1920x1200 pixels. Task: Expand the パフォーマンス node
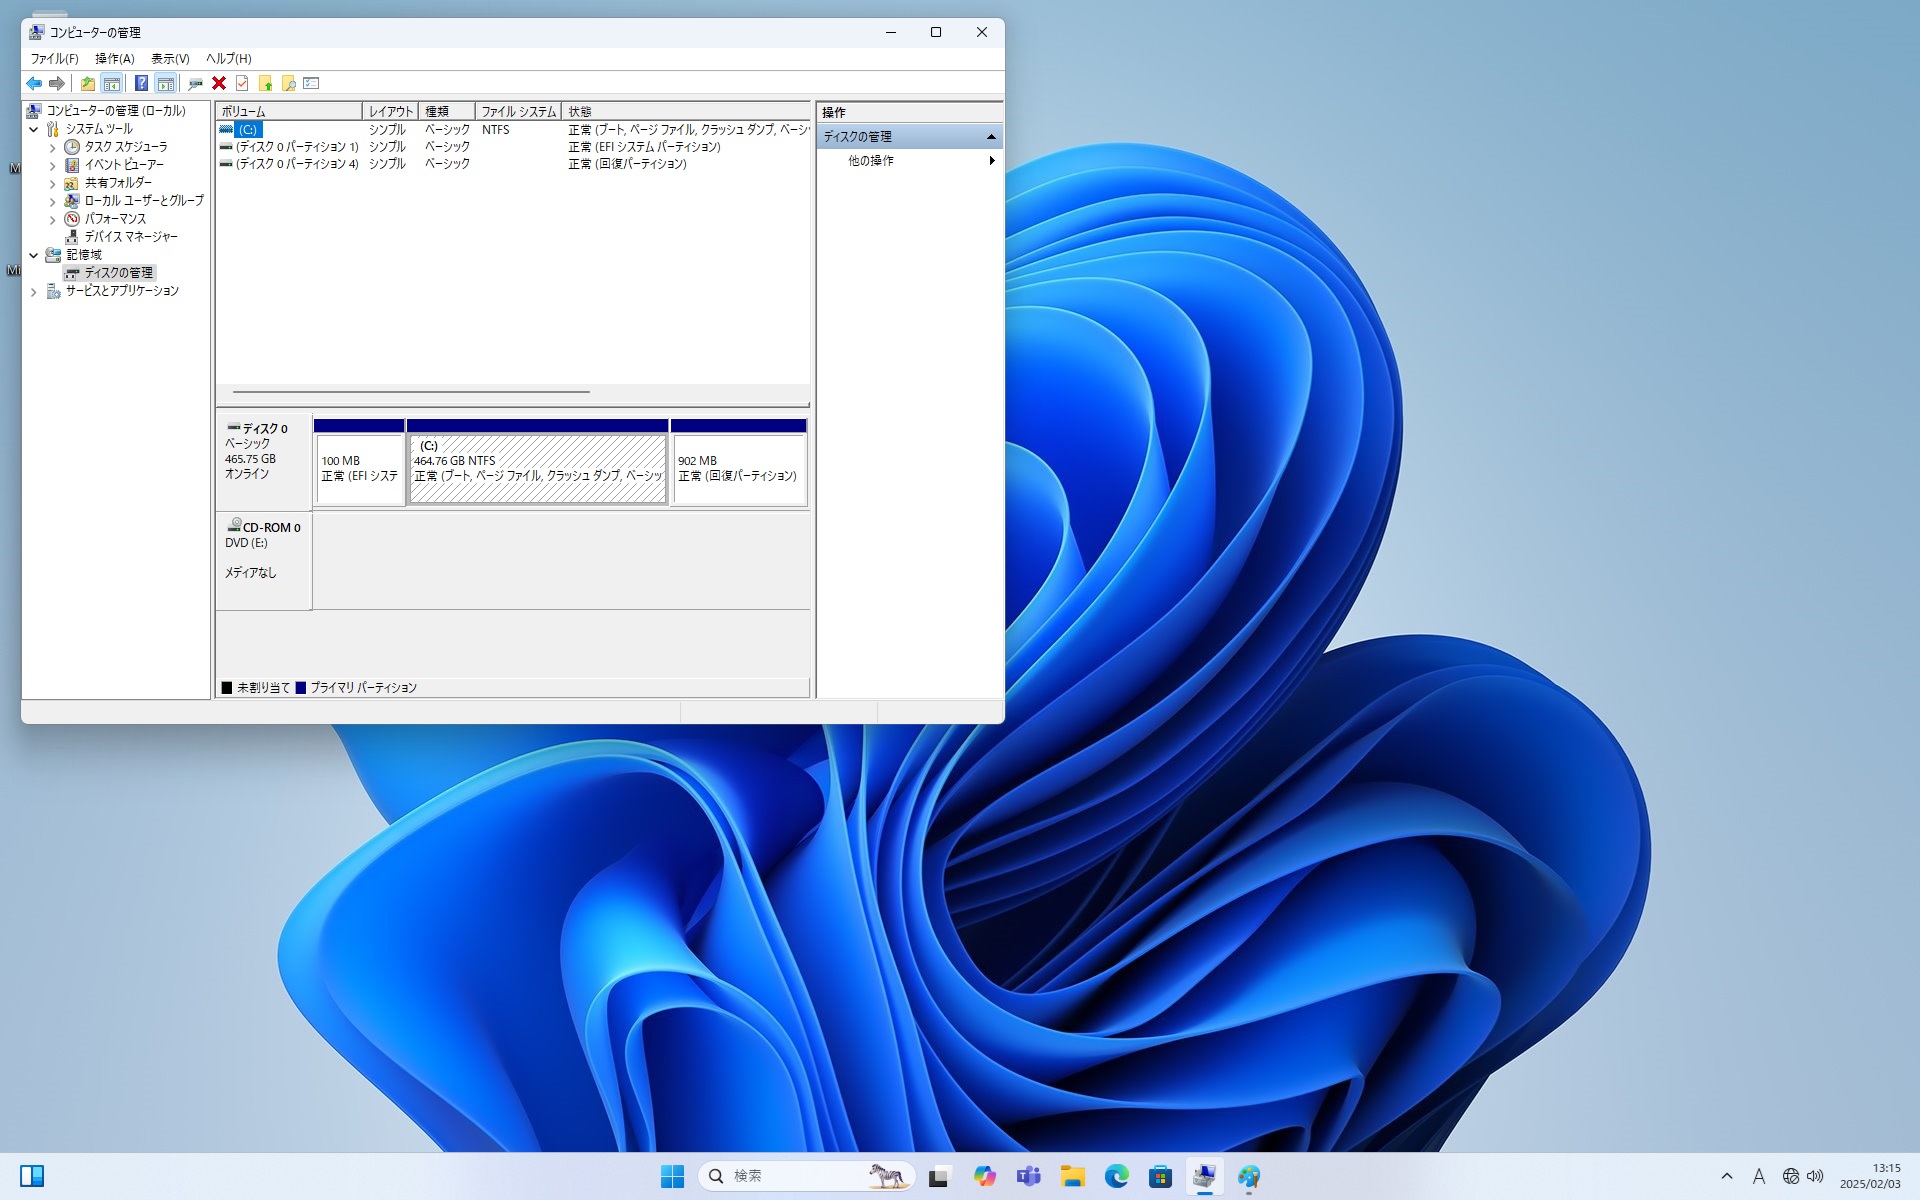pos(52,220)
